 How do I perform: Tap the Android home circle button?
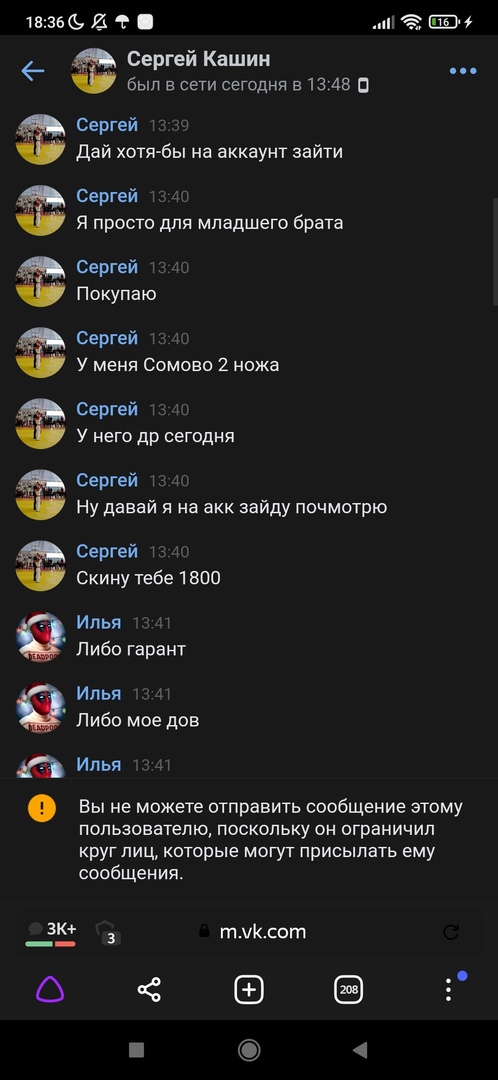249,1050
